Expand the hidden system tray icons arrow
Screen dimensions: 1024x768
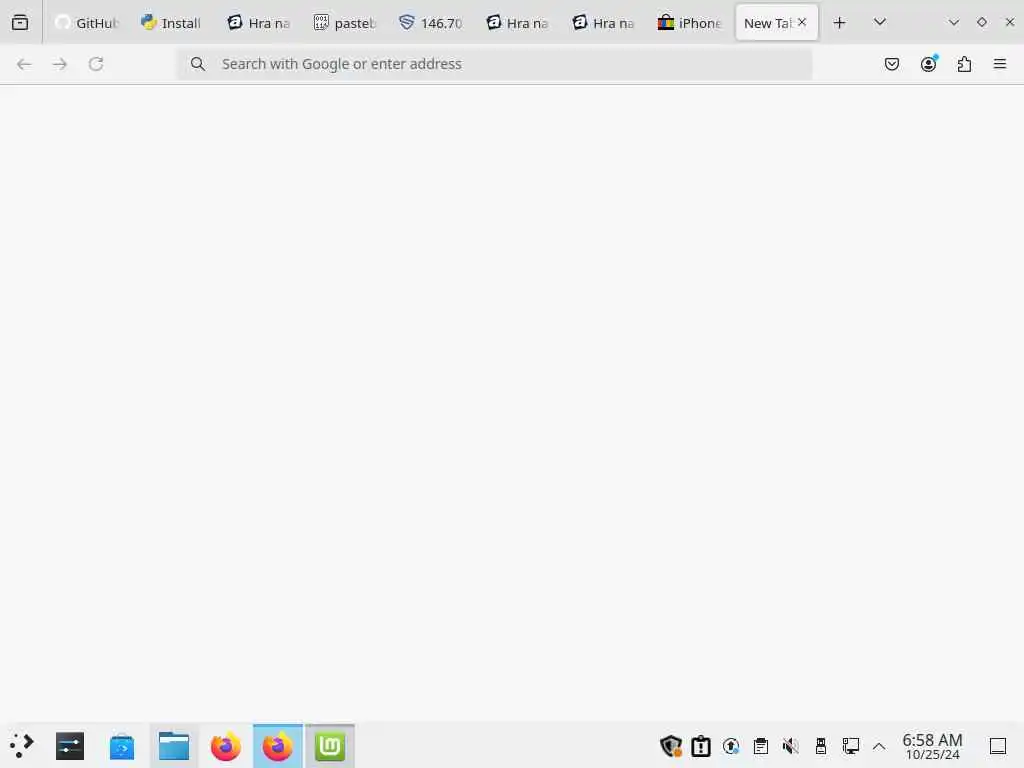tap(879, 746)
